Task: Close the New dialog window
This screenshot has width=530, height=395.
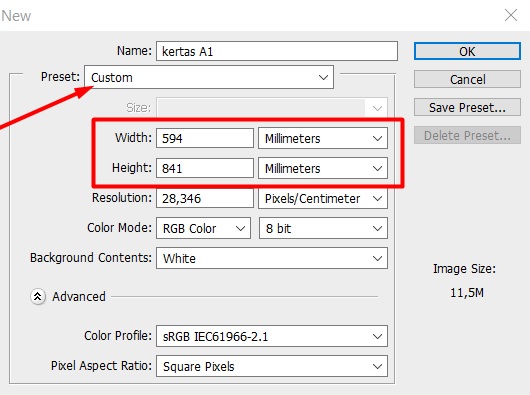Action: point(511,15)
